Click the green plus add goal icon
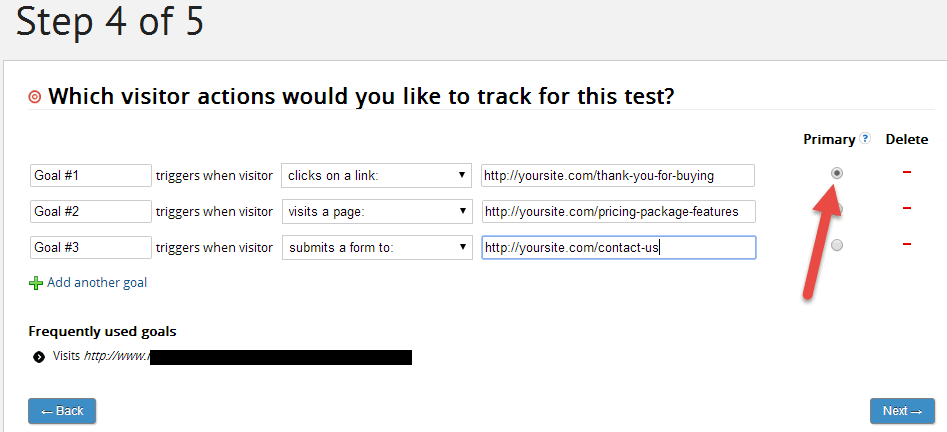947x432 pixels. click(36, 283)
